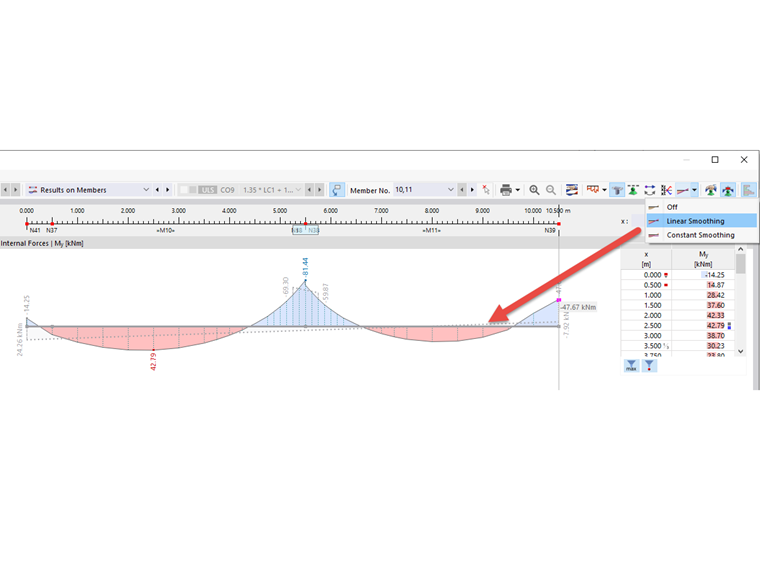Click the result values display icon
The image size is (760, 570).
click(x=593, y=190)
